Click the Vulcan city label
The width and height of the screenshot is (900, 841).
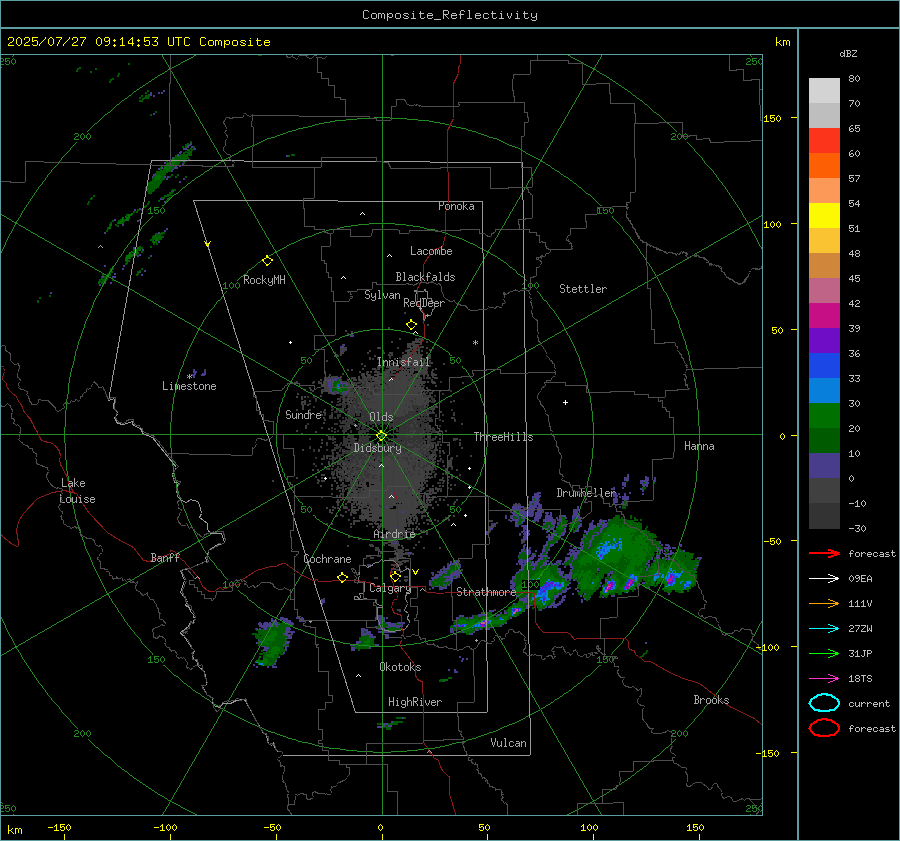pyautogui.click(x=508, y=743)
